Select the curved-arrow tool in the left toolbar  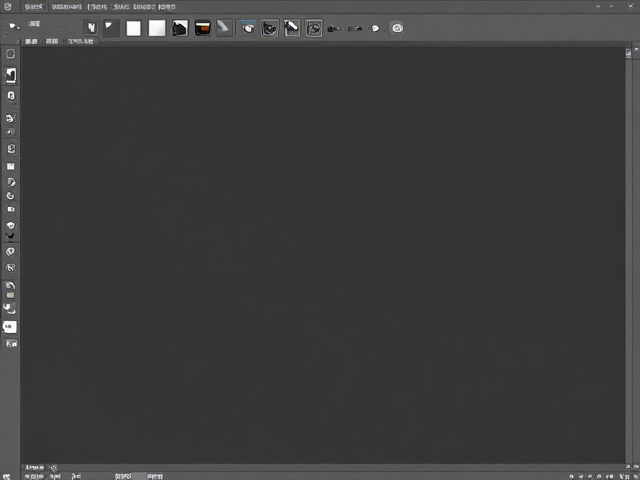[10, 285]
